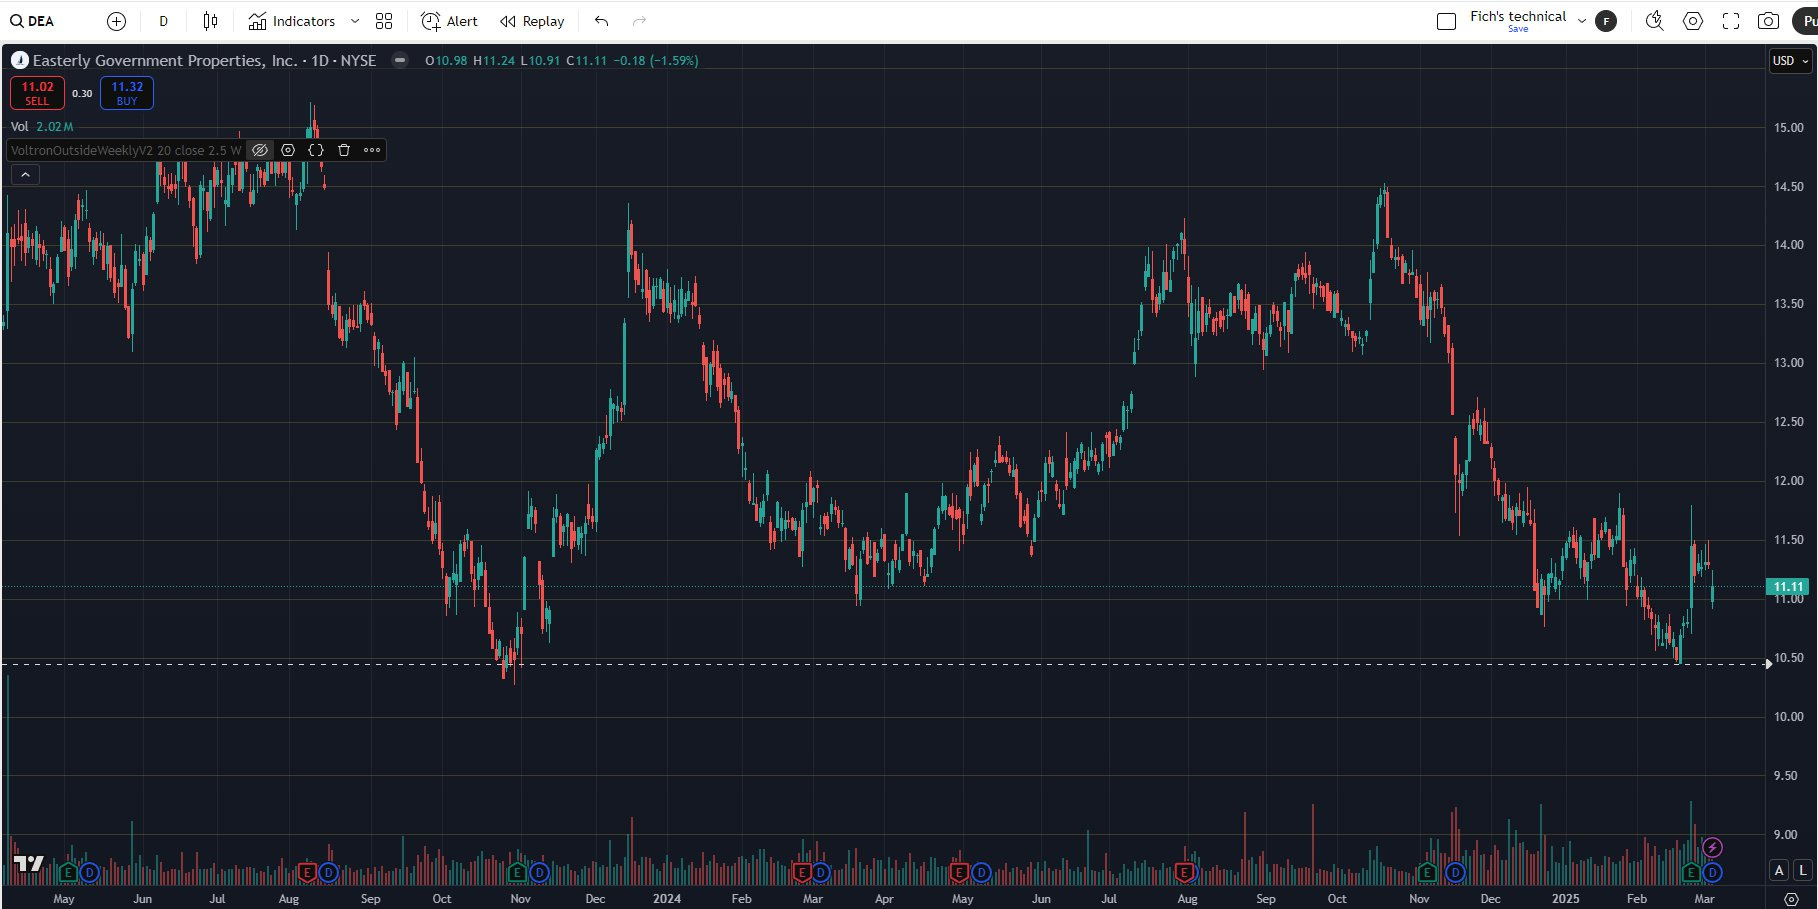The height and width of the screenshot is (909, 1818).
Task: Click the 15.00 price scale label
Action: pos(1788,128)
